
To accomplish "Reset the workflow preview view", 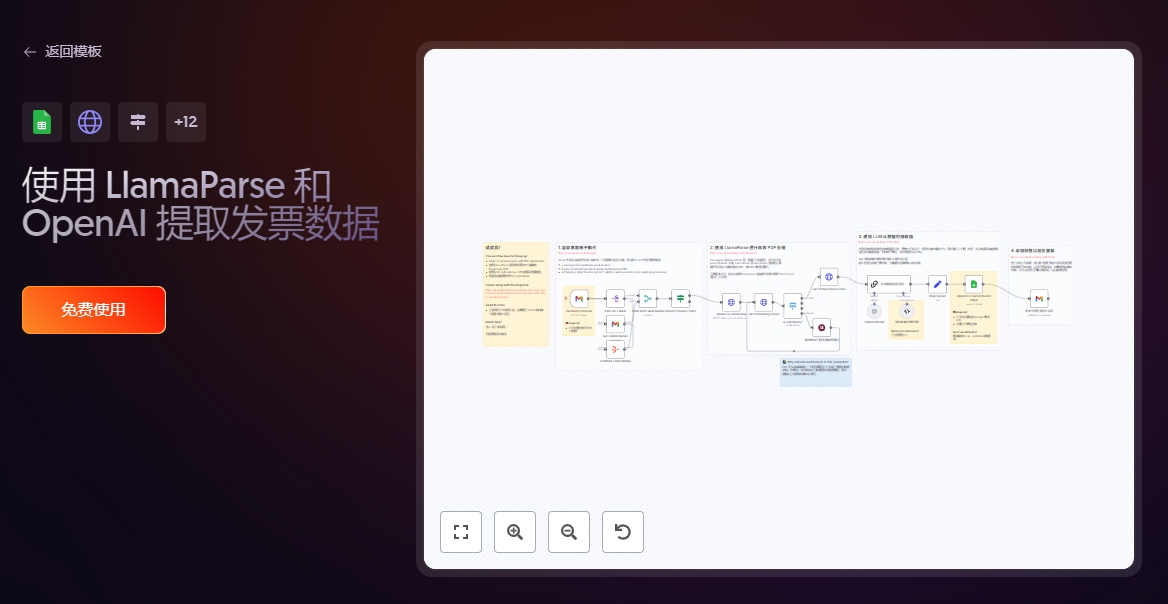I will tap(623, 532).
